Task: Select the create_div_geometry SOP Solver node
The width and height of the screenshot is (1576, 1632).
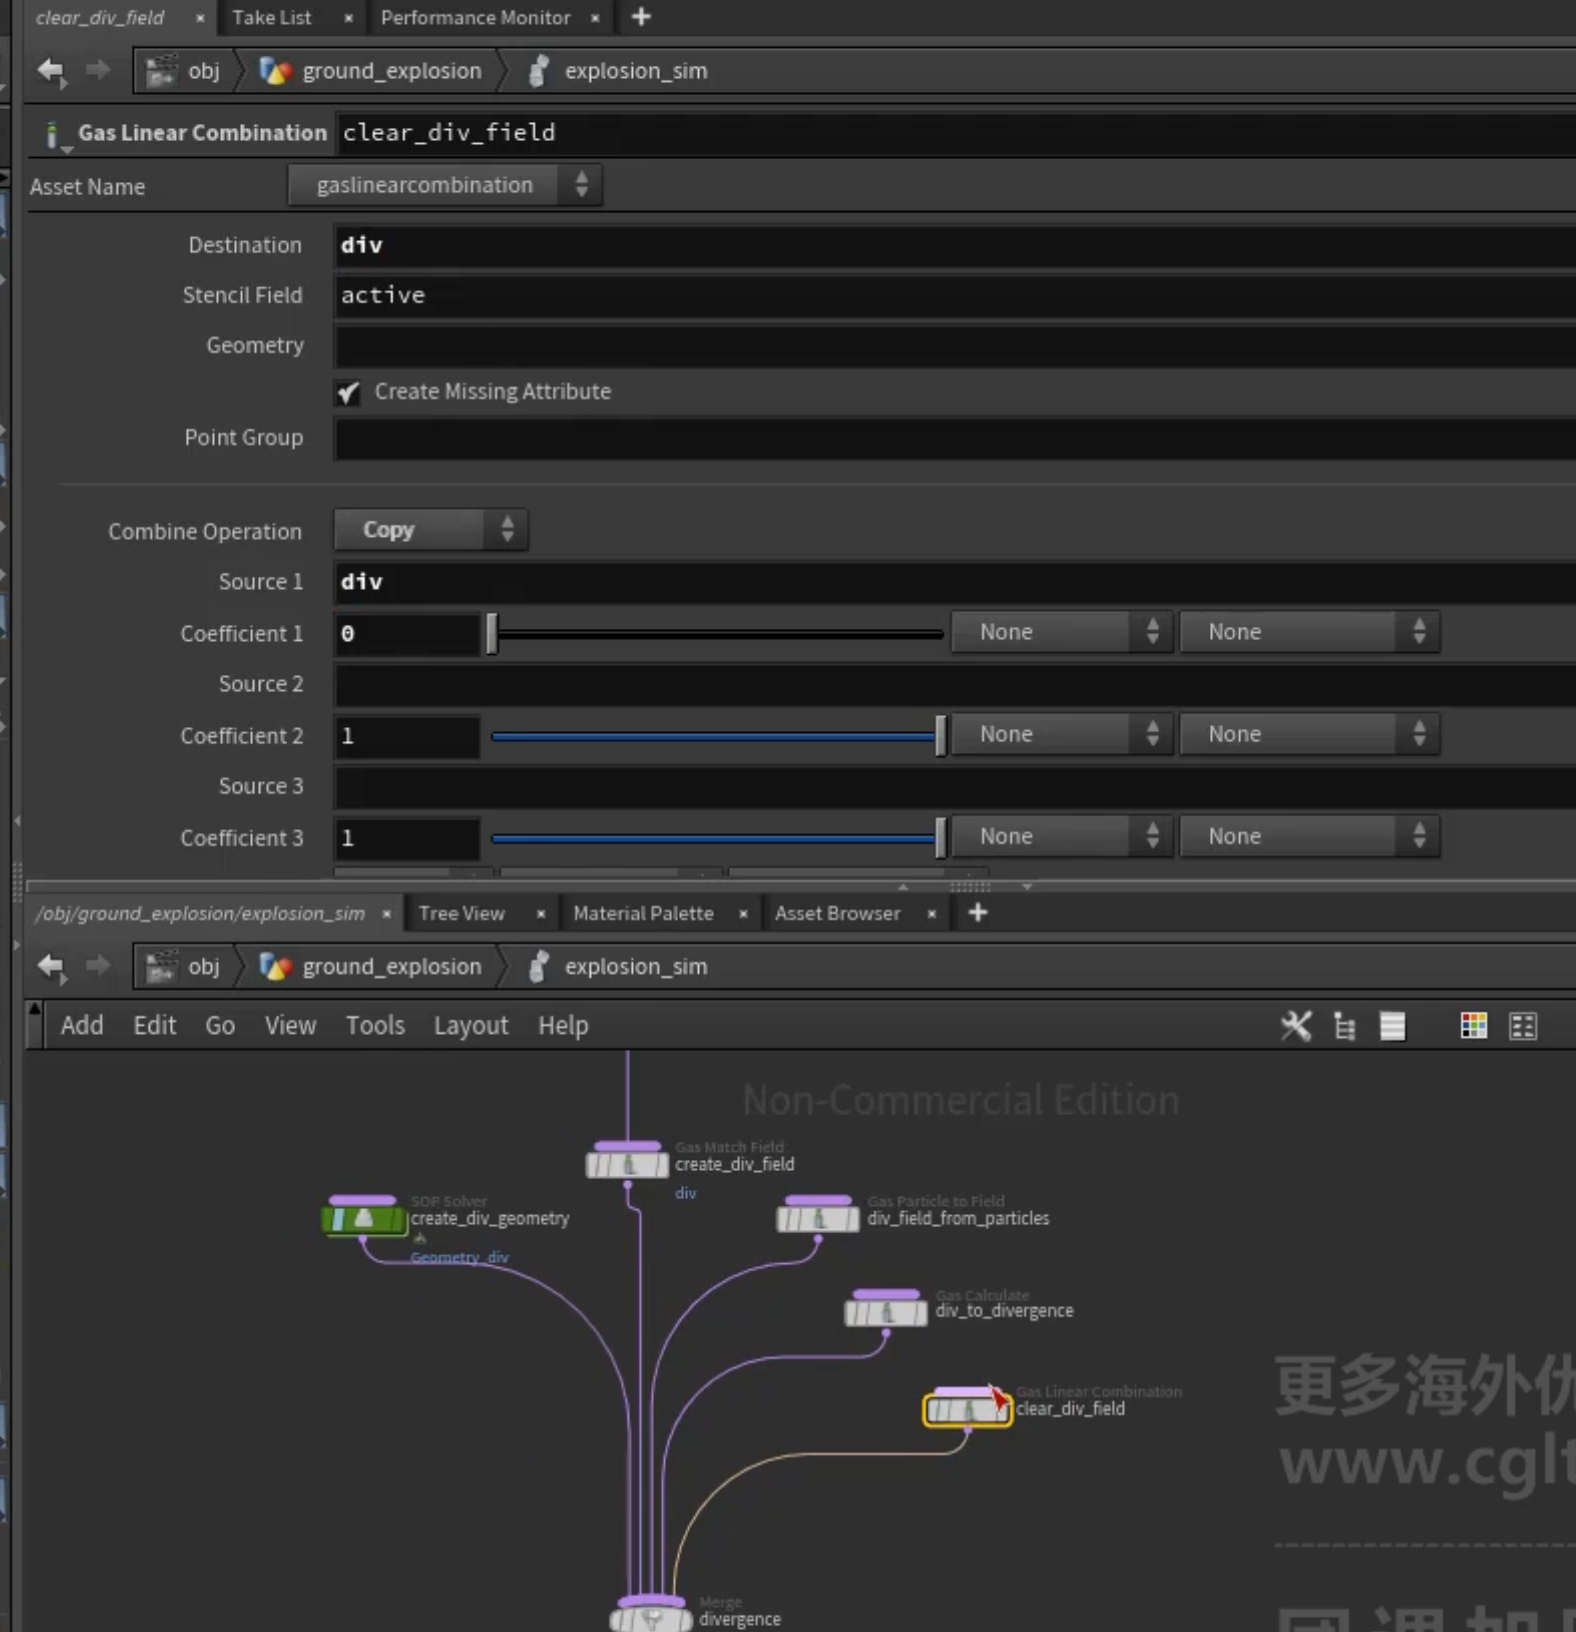Action: coord(364,1218)
